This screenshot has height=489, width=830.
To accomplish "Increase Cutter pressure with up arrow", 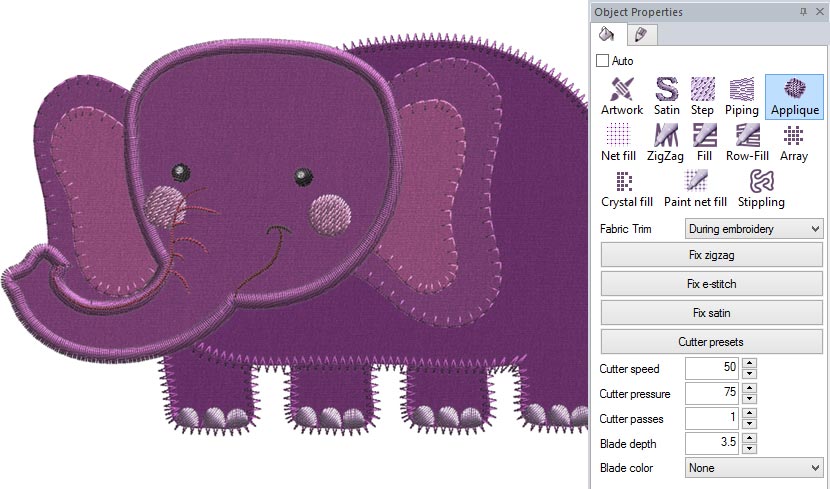I will tap(749, 388).
